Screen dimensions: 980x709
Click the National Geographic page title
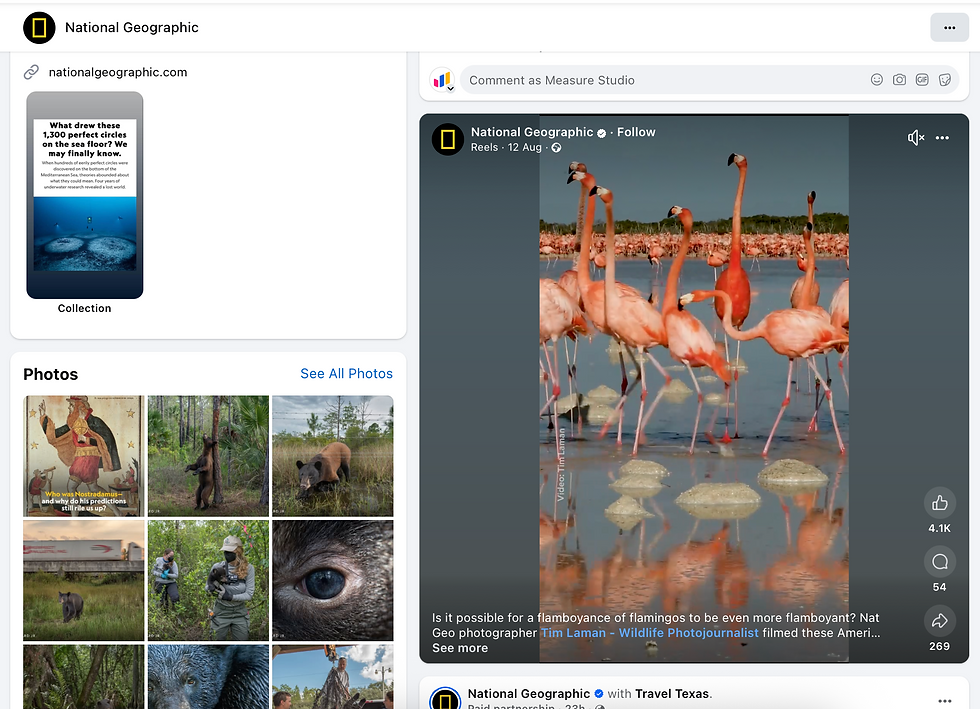[x=132, y=28]
